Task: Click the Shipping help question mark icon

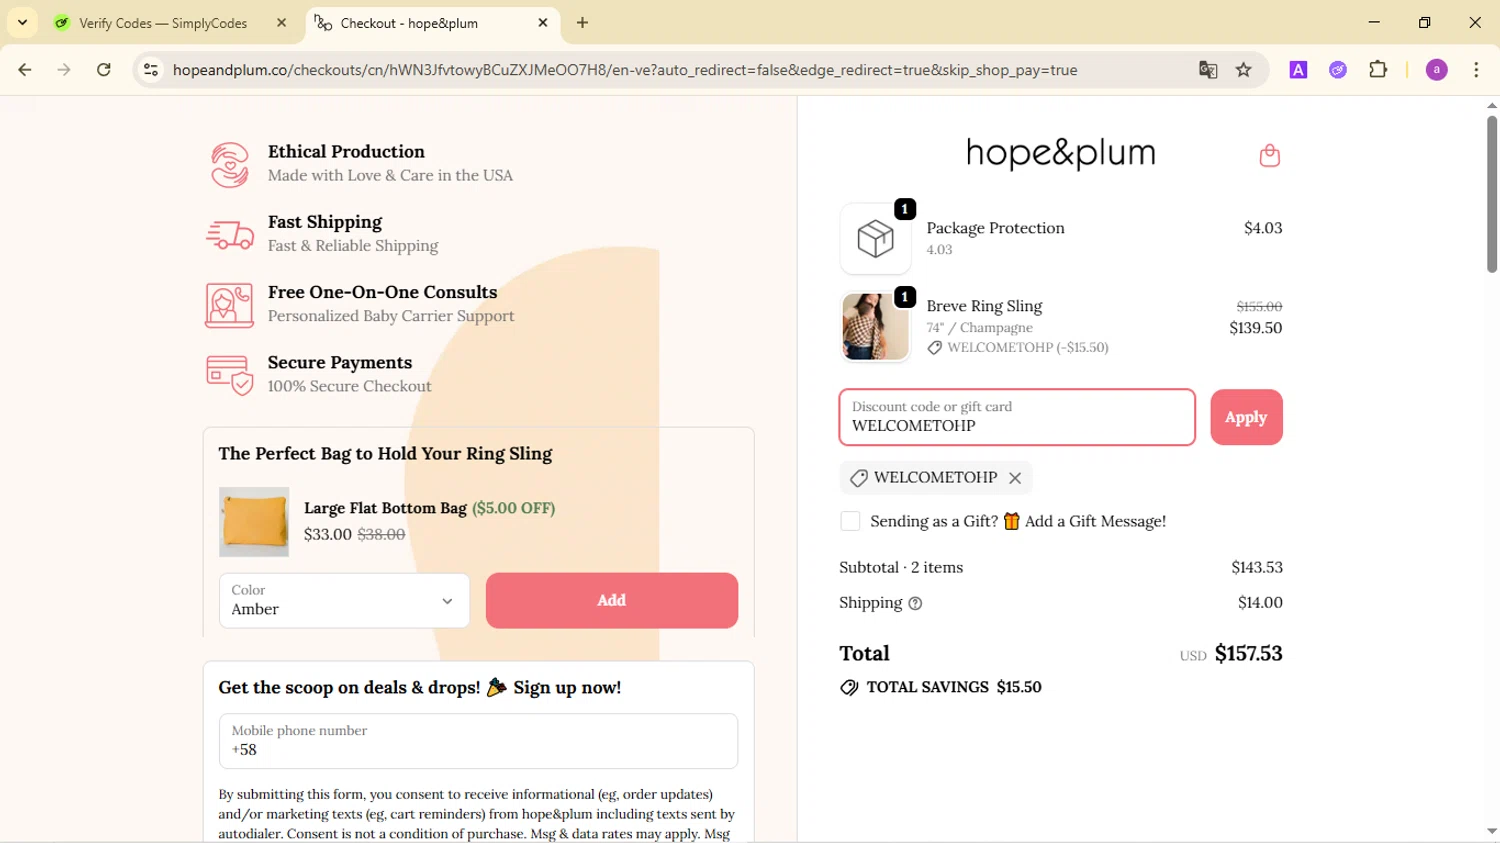Action: 915,603
